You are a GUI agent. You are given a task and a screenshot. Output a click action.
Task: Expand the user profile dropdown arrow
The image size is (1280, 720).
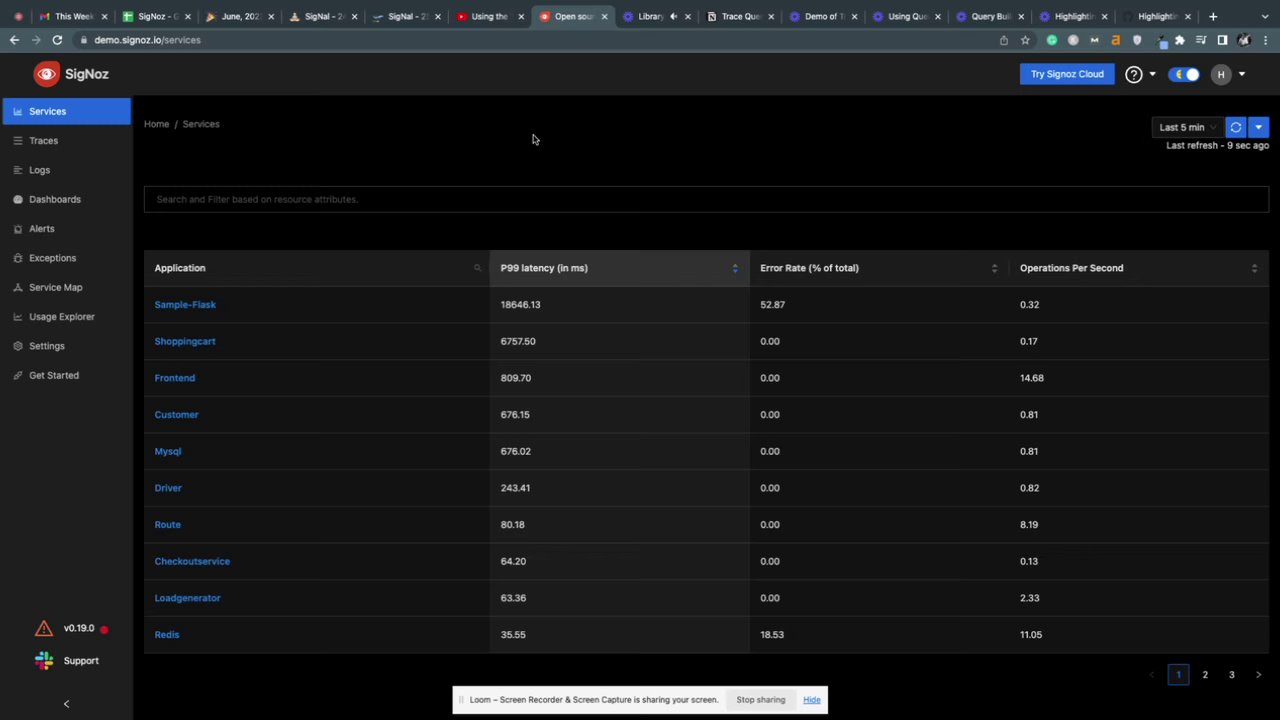pyautogui.click(x=1242, y=74)
